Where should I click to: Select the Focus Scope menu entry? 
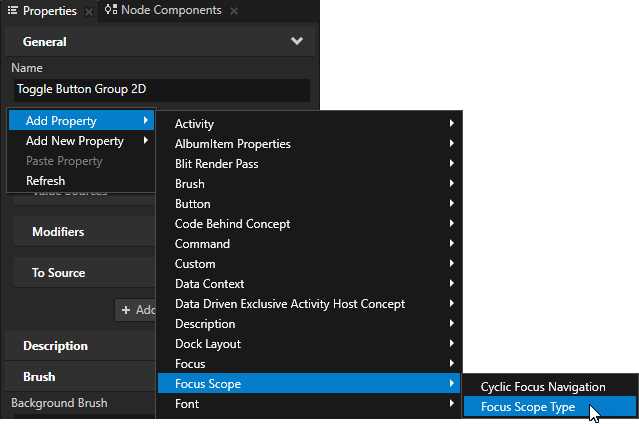tap(309, 383)
